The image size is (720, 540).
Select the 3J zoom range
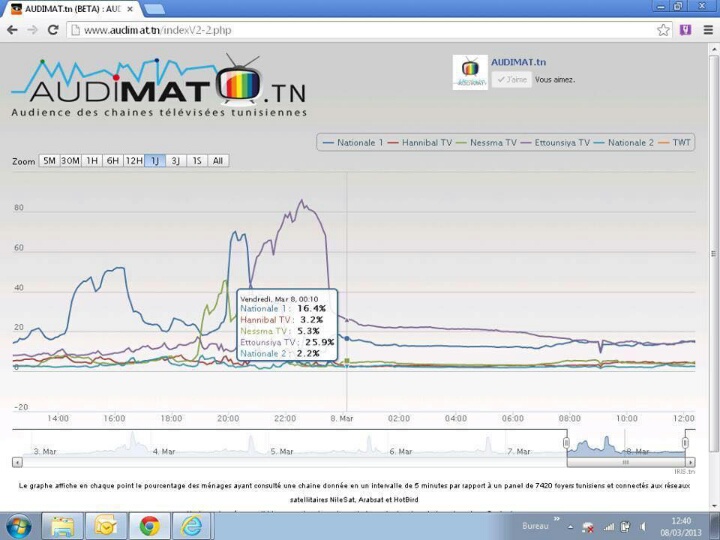pos(176,161)
